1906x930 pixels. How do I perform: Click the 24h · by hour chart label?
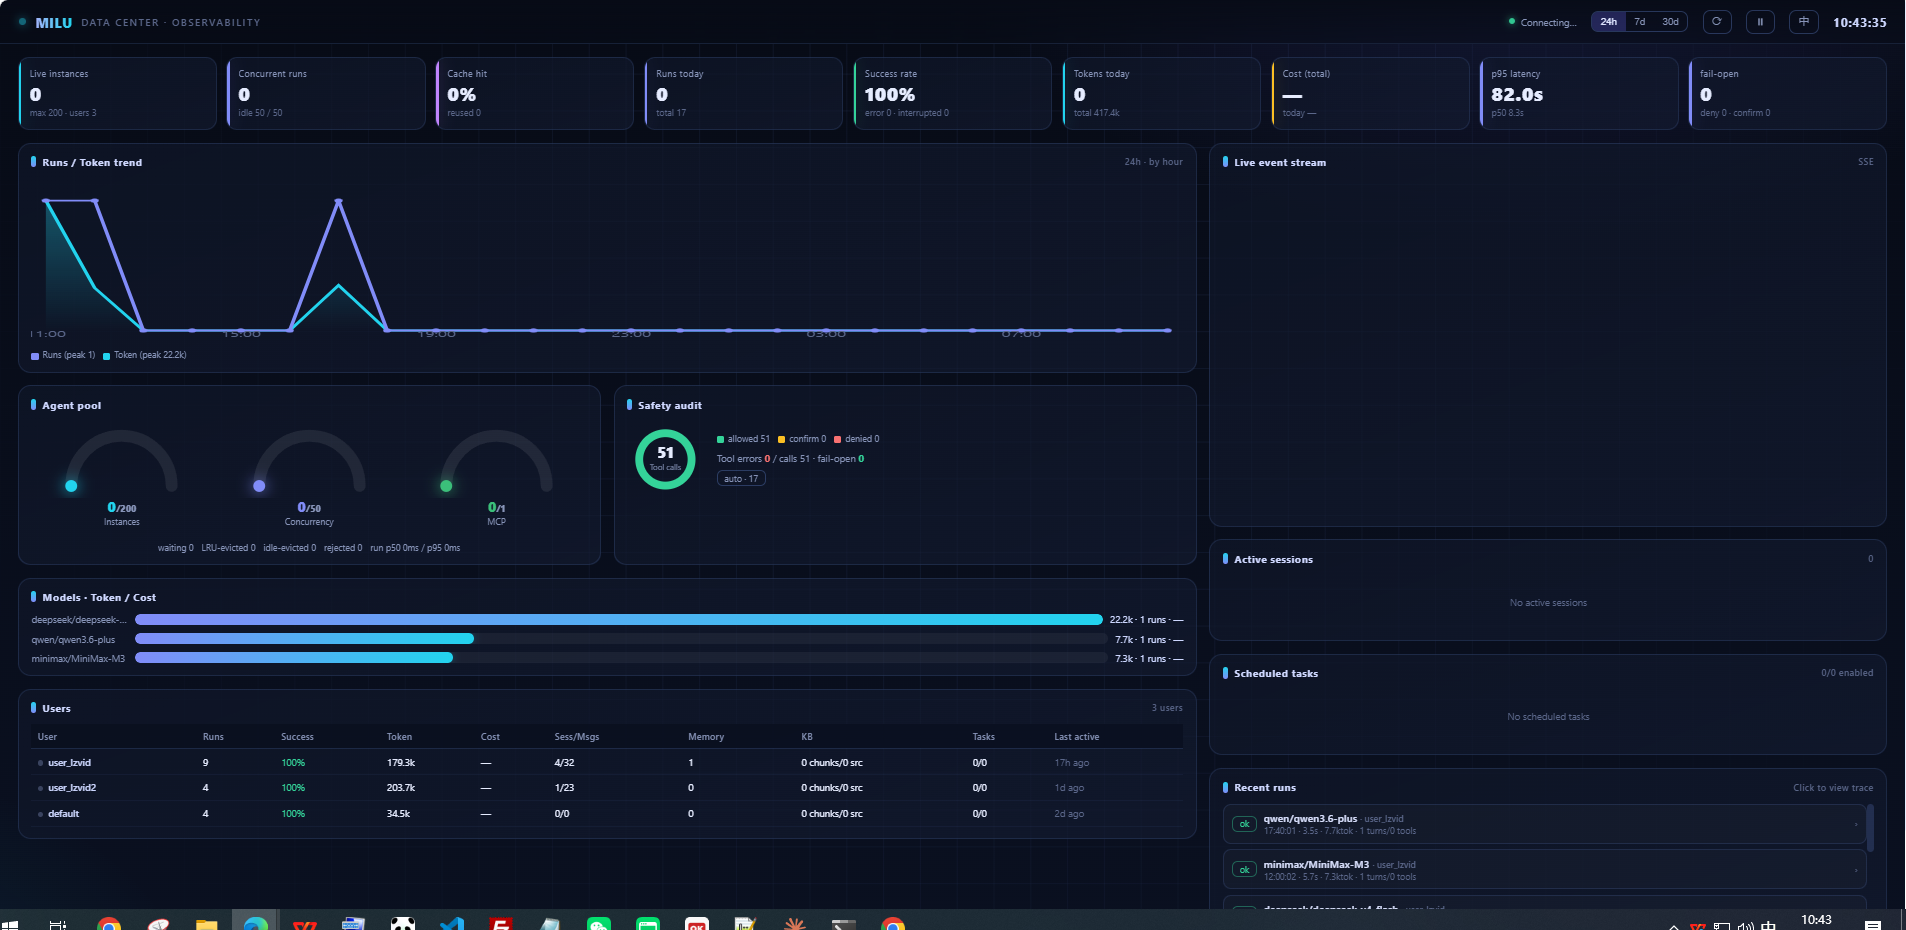click(1153, 162)
